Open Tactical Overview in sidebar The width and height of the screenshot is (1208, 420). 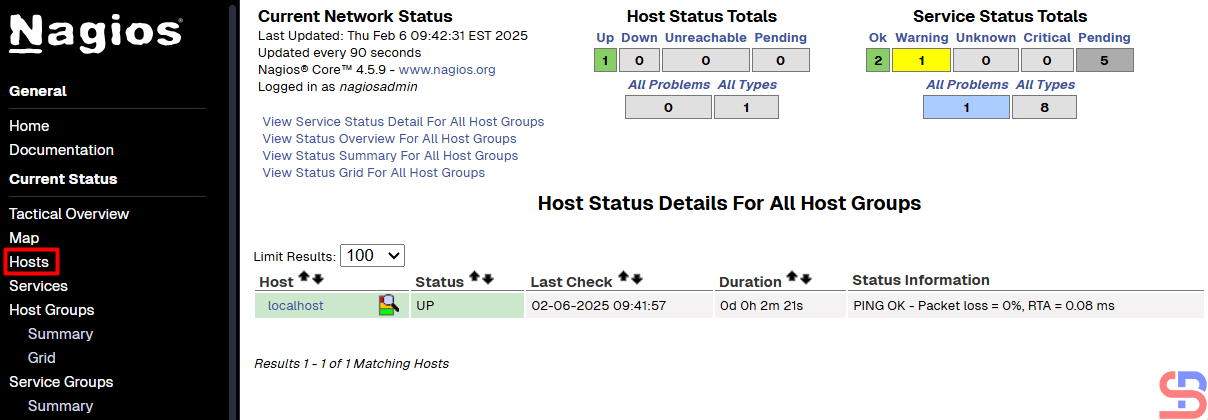[69, 214]
